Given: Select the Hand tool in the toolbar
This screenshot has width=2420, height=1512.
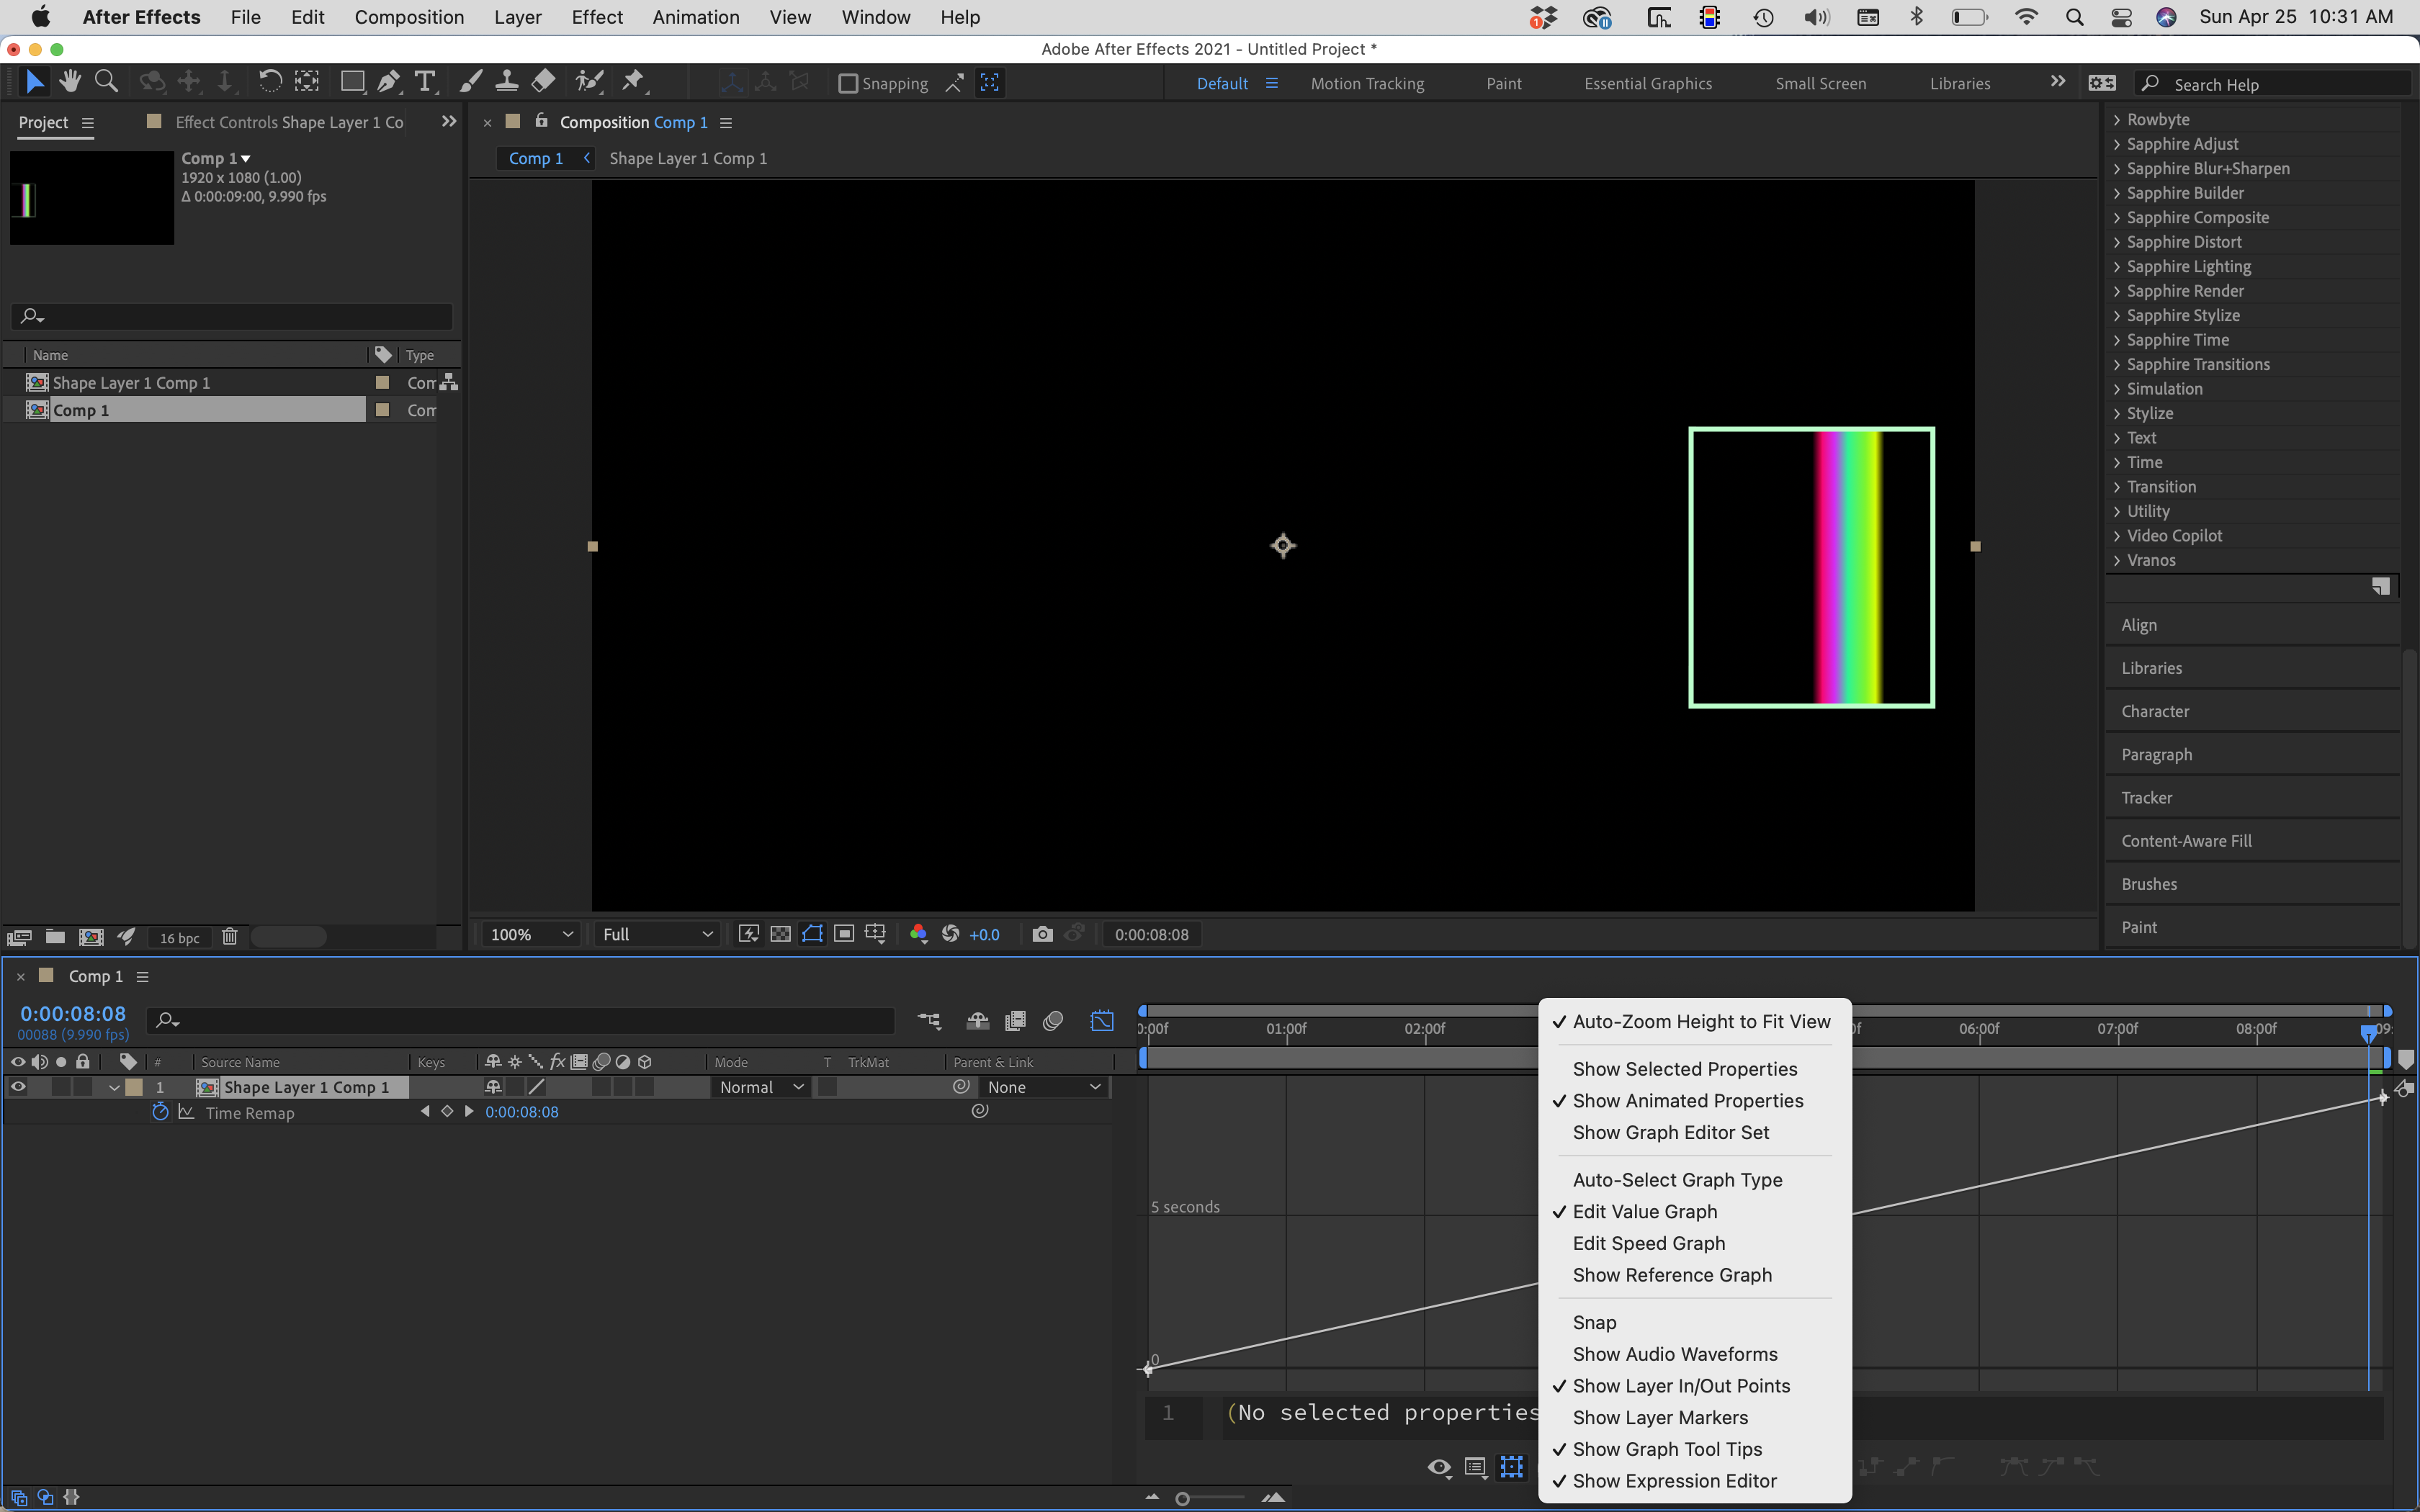Looking at the screenshot, I should [70, 81].
